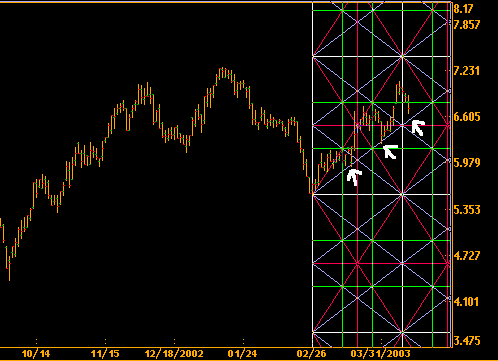Select the 01/24 date axis label
The image size is (498, 361).
(x=242, y=354)
